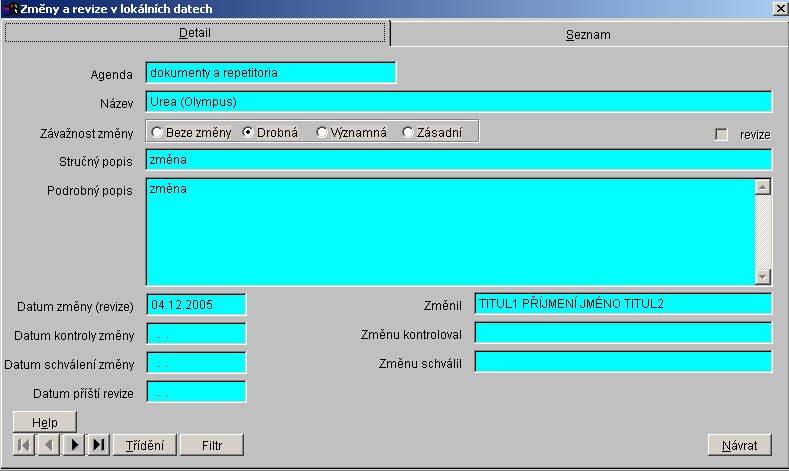The height and width of the screenshot is (471, 789).
Task: Select the 'Významná' severity option
Action: [322, 132]
